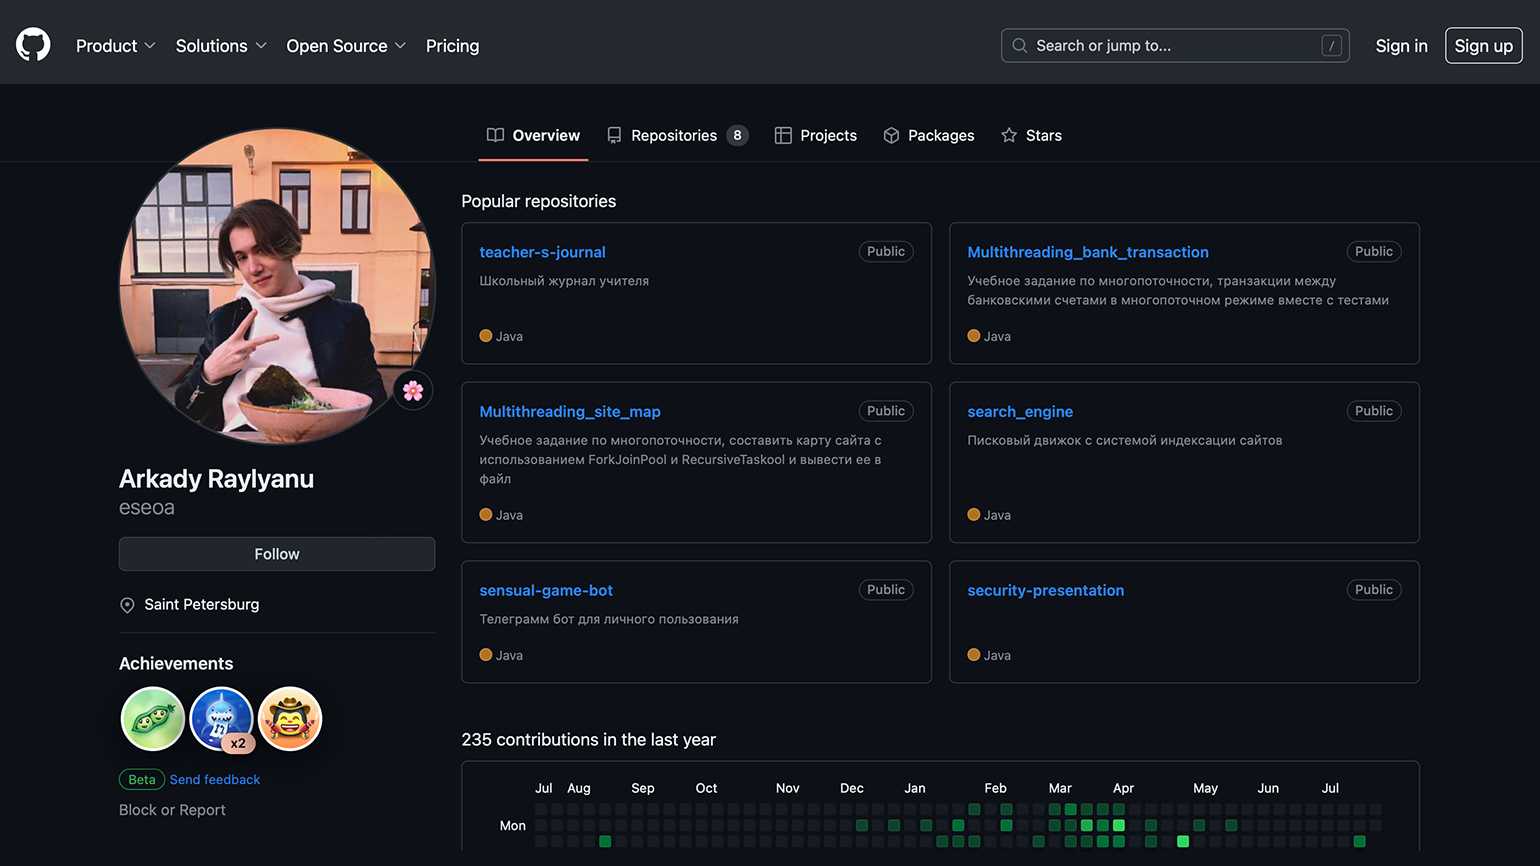Open the Packages tab

[x=929, y=136]
